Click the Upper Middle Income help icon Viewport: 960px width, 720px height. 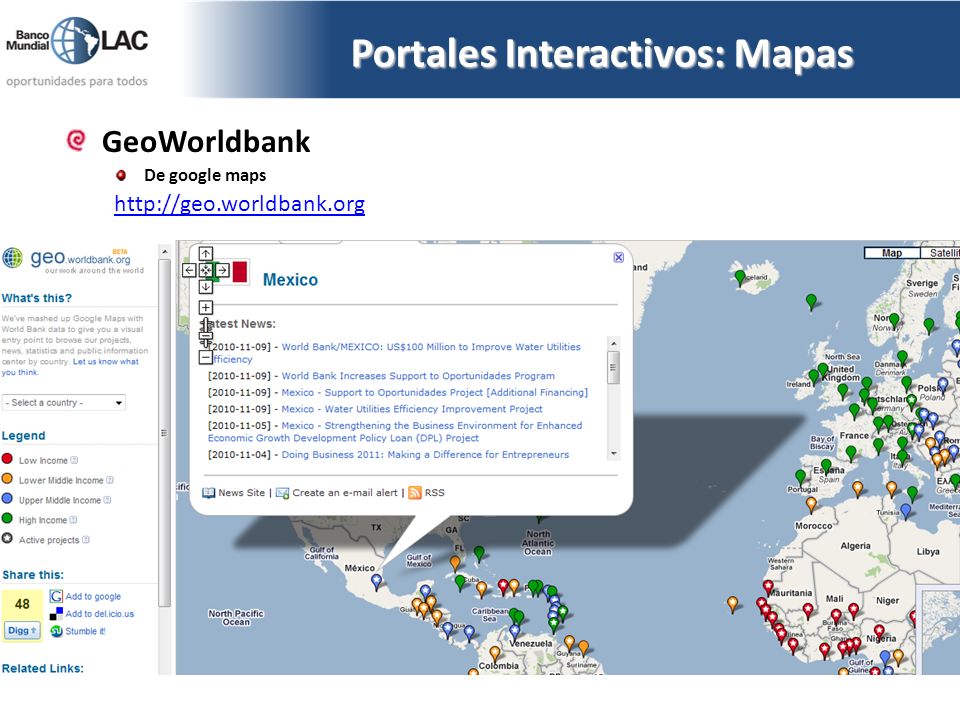click(x=107, y=500)
